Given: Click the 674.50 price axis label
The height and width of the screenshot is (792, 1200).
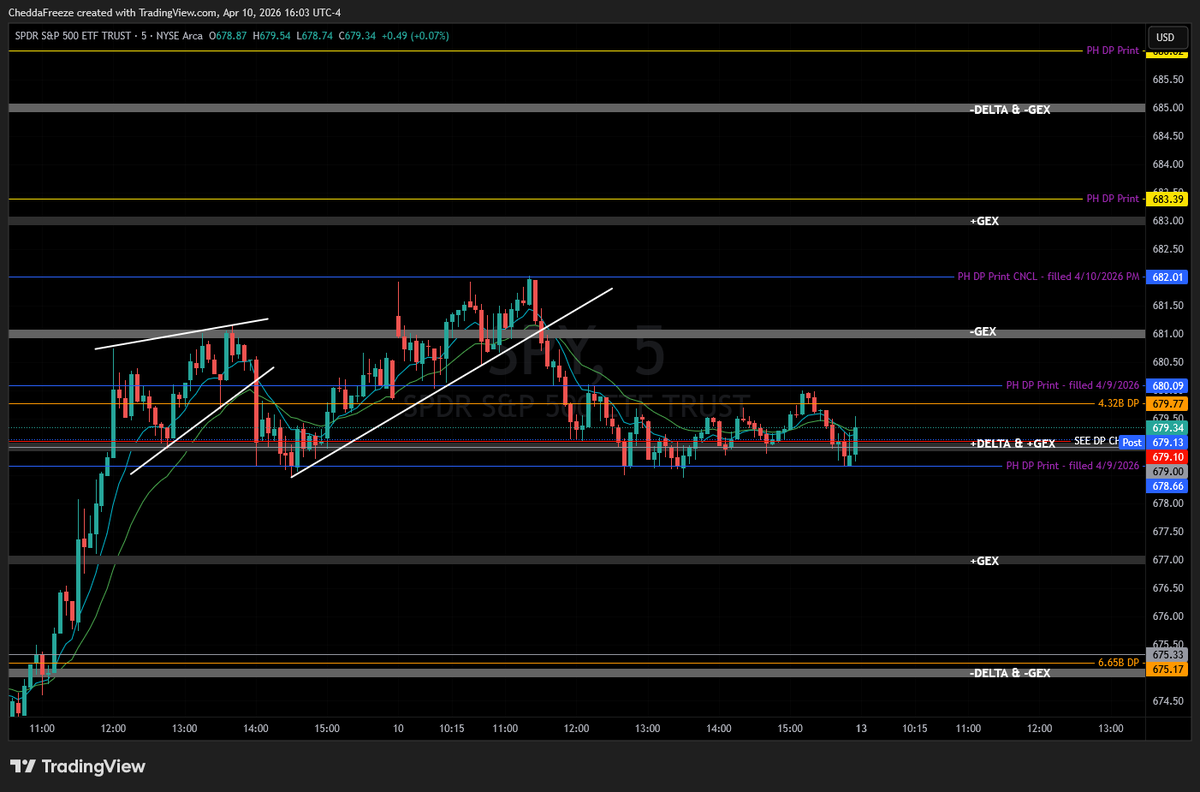Looking at the screenshot, I should (1168, 702).
